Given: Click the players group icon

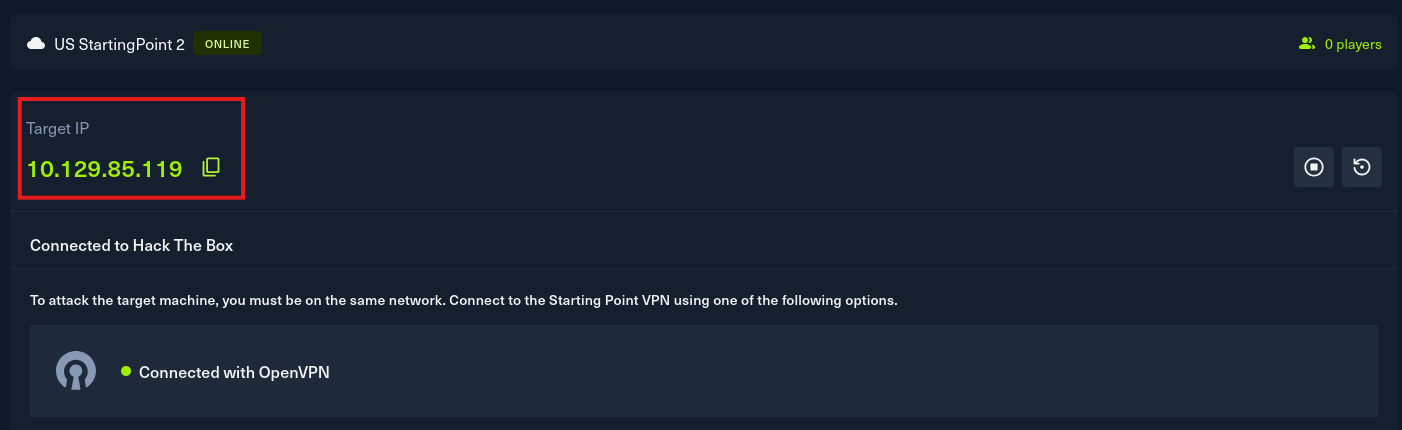Looking at the screenshot, I should tap(1306, 44).
